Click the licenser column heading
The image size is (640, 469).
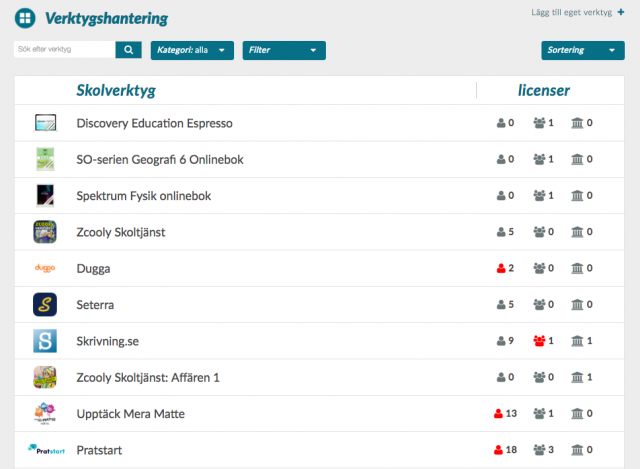pyautogui.click(x=544, y=90)
